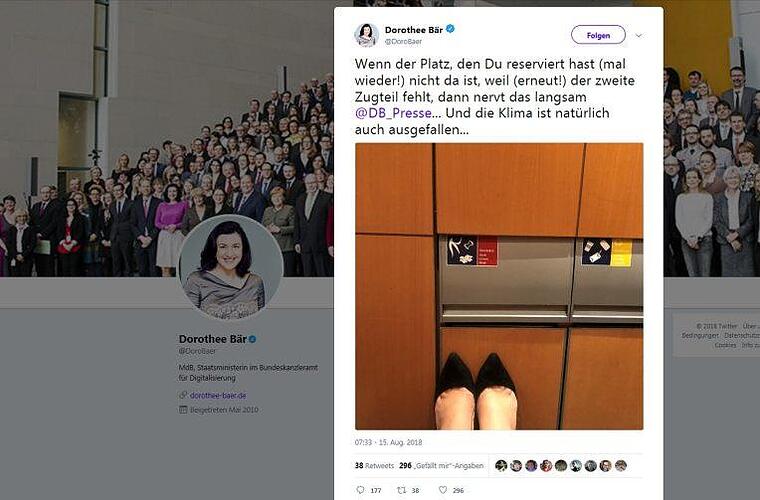Open the dorothee-baer.de website link
The image size is (760, 500).
(218, 395)
